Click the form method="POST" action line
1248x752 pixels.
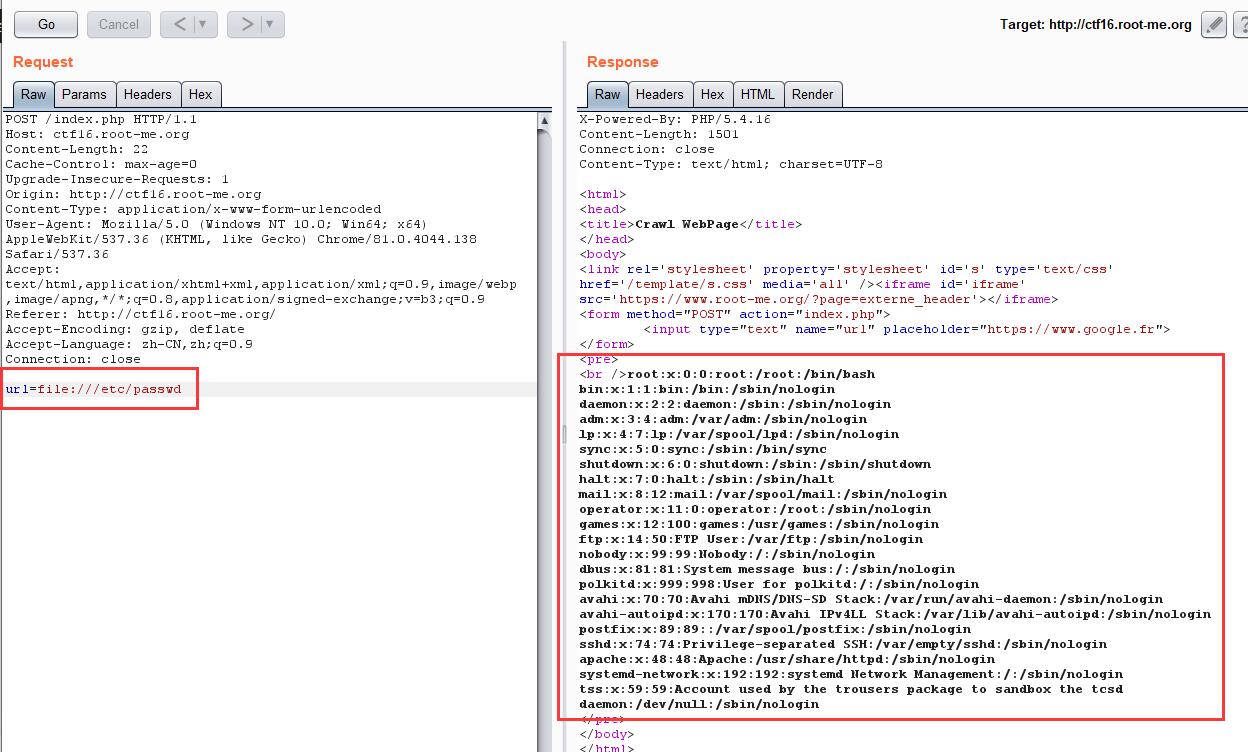coord(735,314)
